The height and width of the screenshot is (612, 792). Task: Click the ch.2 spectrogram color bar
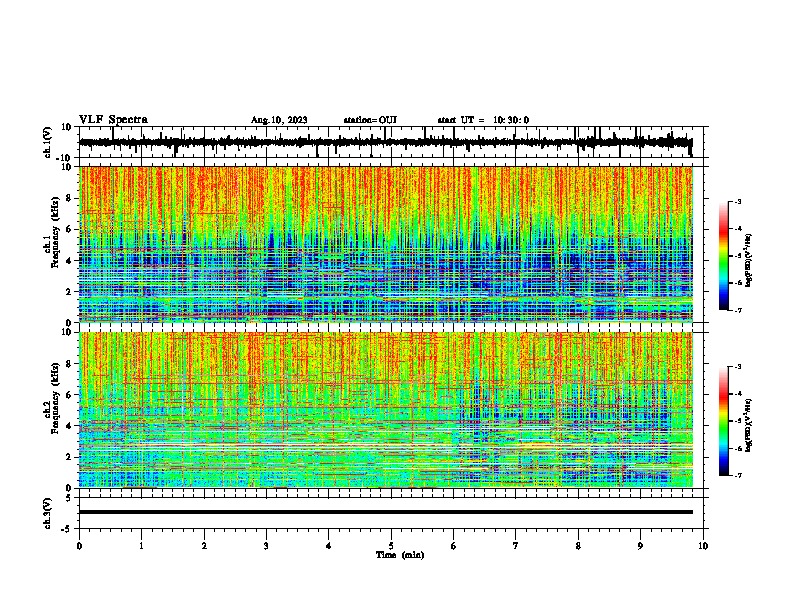coord(724,421)
